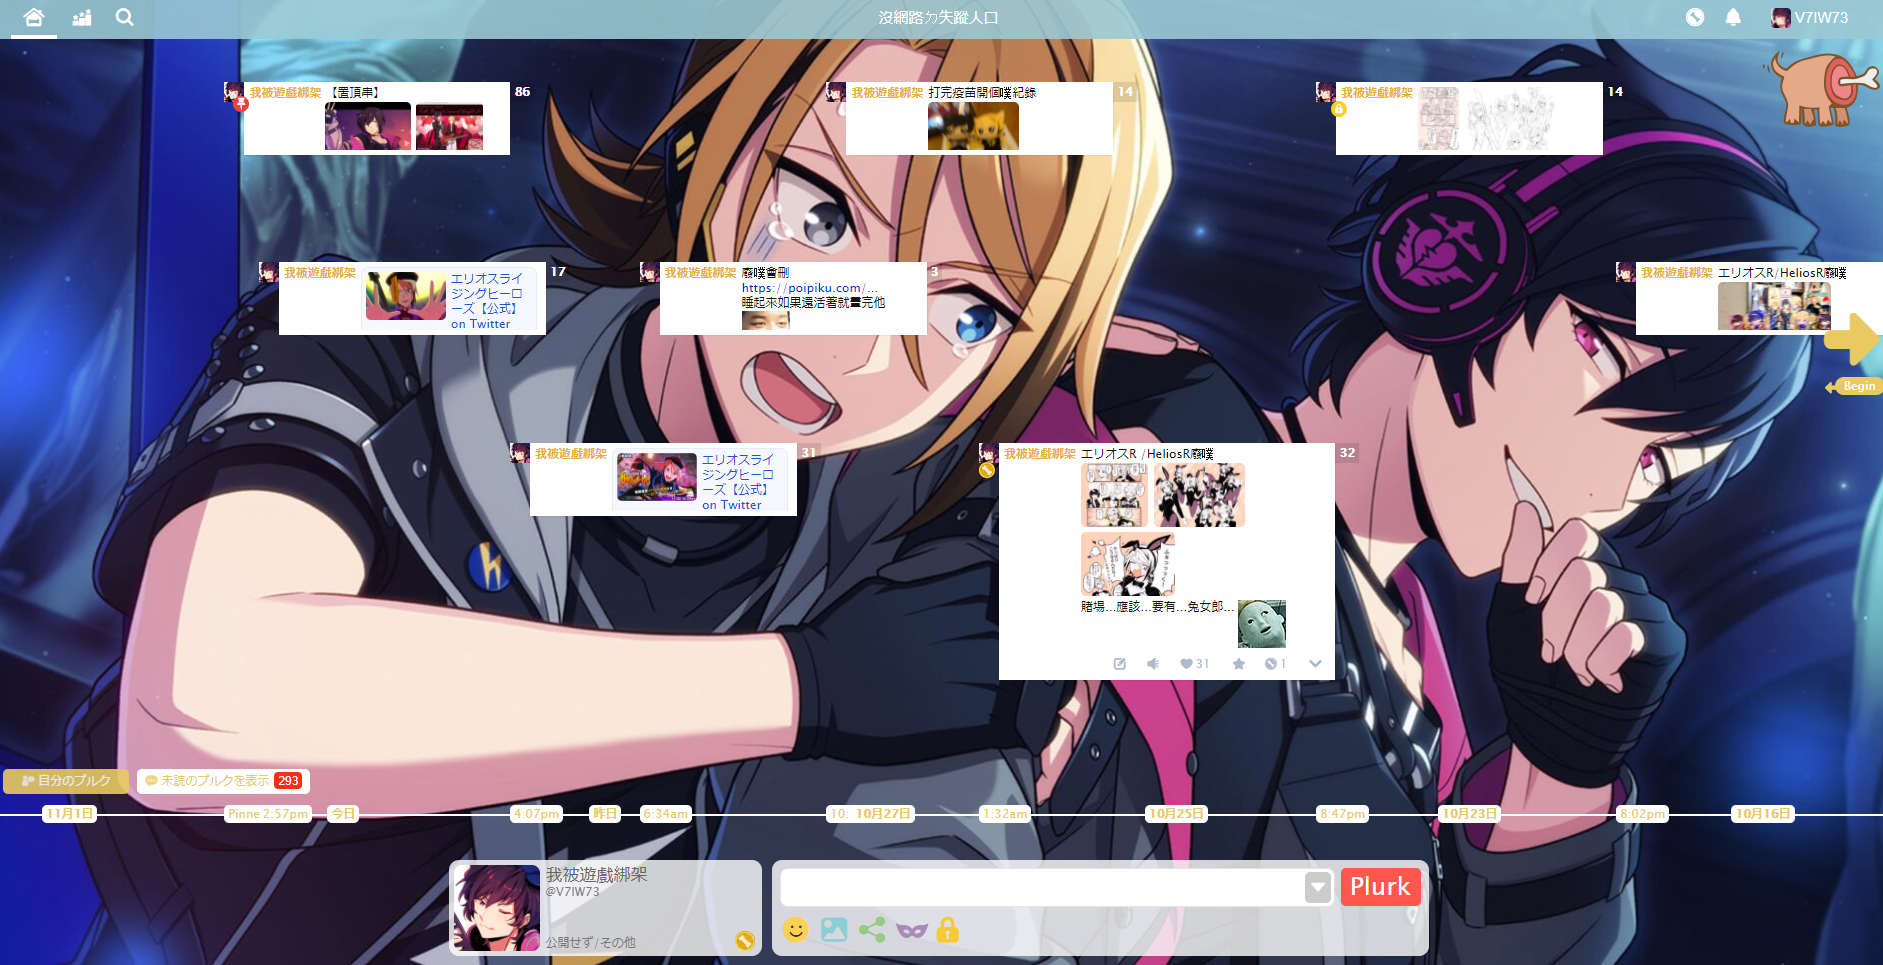Viewport: 1883px width, 965px height.
Task: Click the 8:47pm time marker
Action: tap(1342, 814)
